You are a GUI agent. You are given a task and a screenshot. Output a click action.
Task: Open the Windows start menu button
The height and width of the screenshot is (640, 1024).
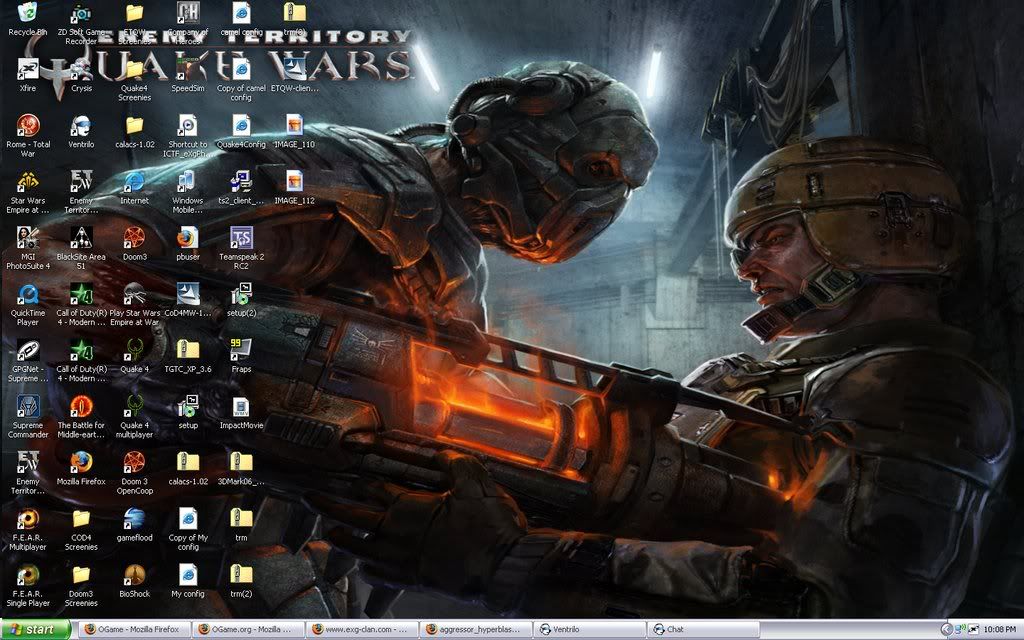pos(35,630)
